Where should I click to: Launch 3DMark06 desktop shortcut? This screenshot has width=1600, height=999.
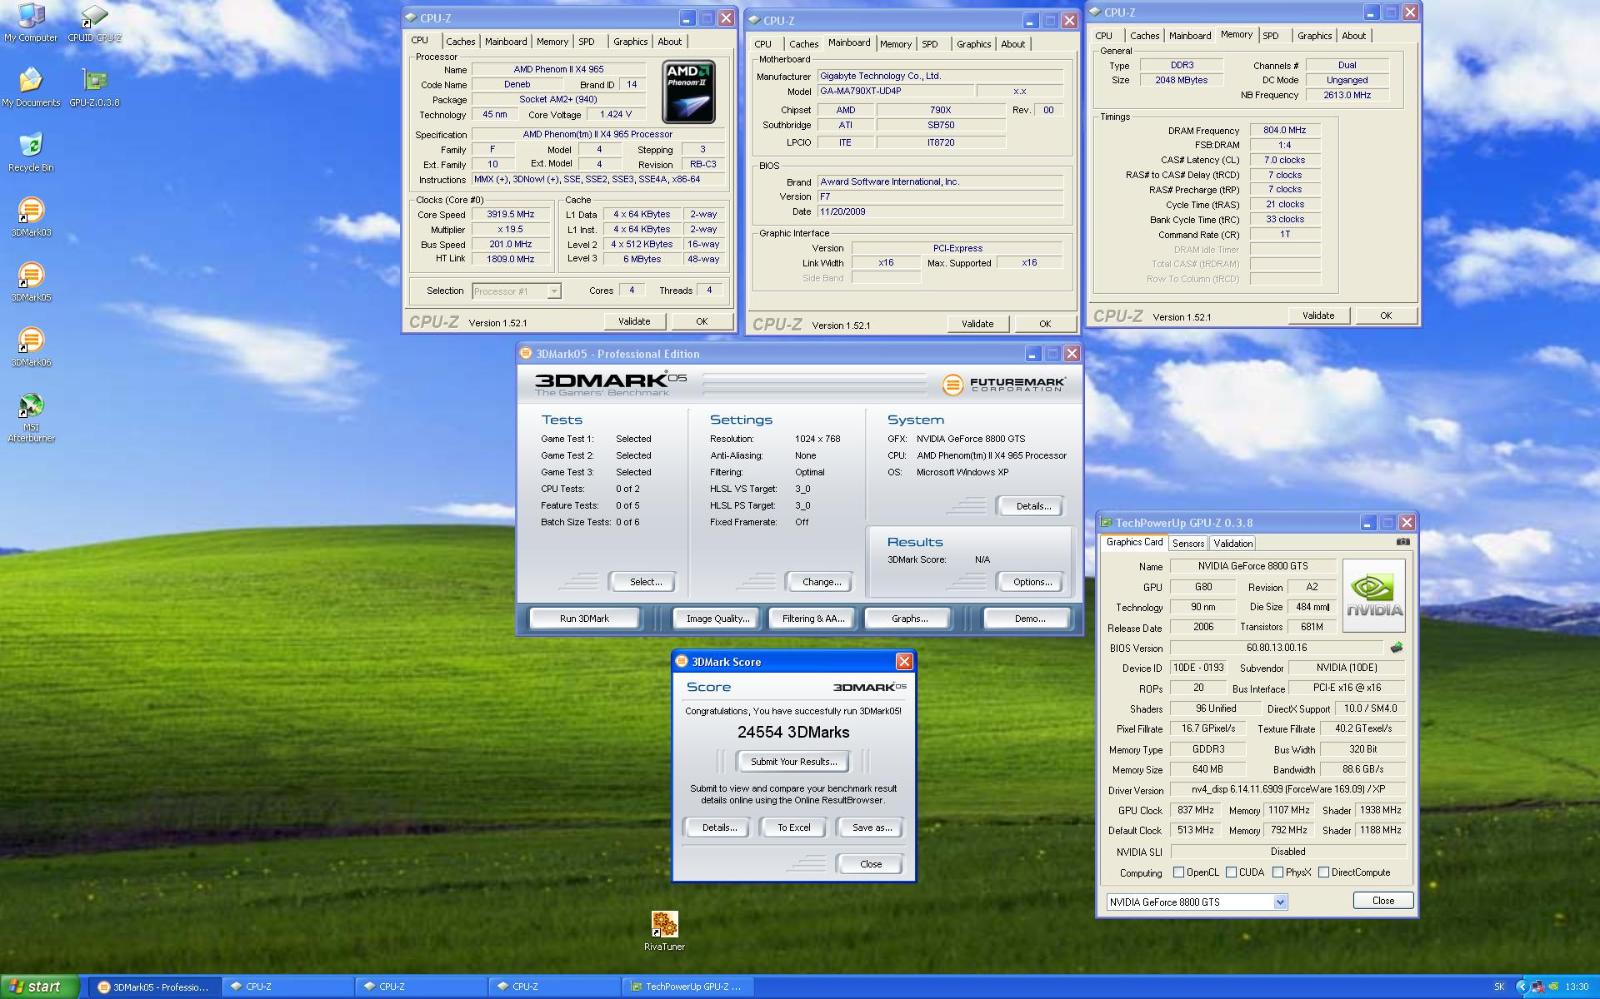31,347
